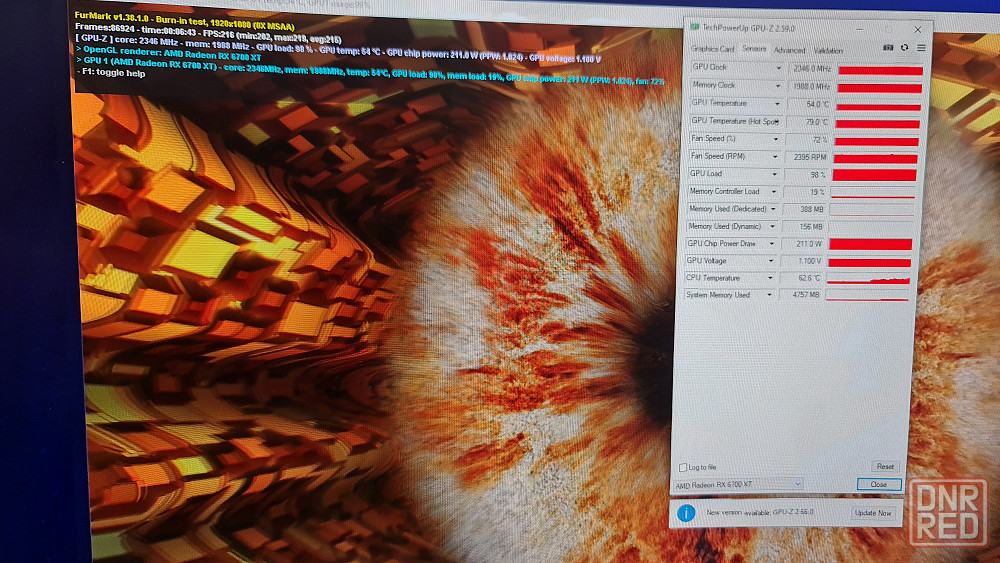Viewport: 1000px width, 563px height.
Task: Click the GPU-Z screenshot camera icon
Action: pyautogui.click(x=888, y=48)
